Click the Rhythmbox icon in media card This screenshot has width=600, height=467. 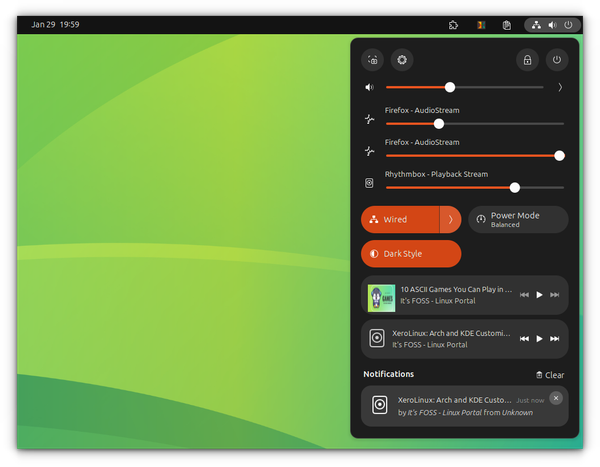tap(377, 338)
